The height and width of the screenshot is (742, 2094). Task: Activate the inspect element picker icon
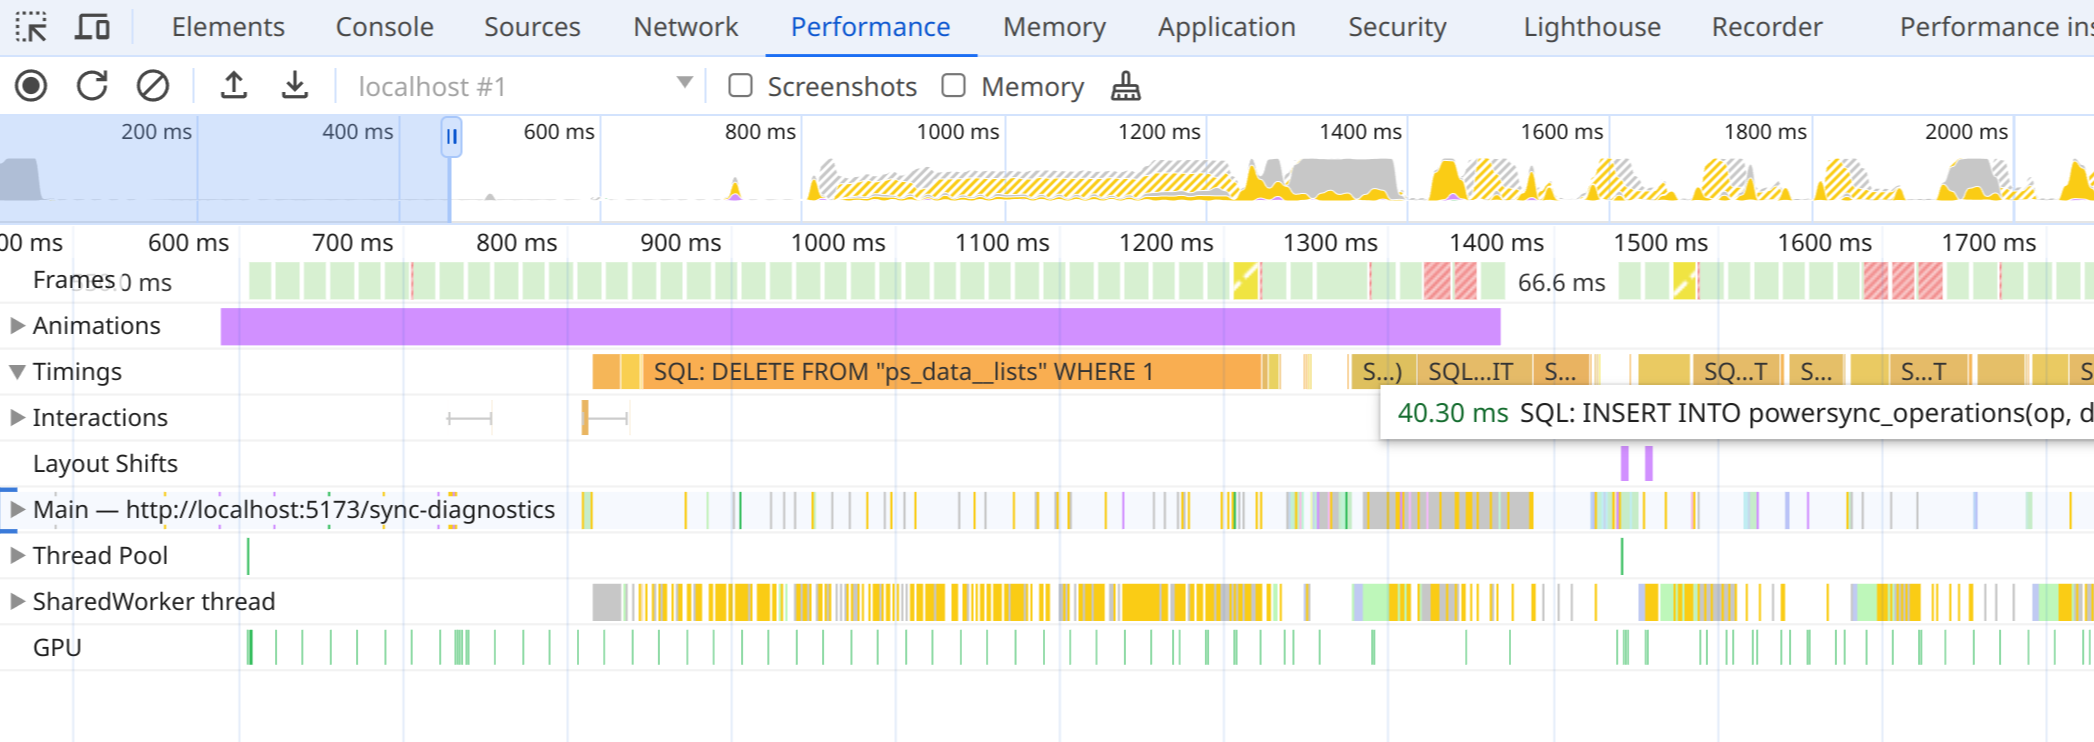(x=32, y=27)
